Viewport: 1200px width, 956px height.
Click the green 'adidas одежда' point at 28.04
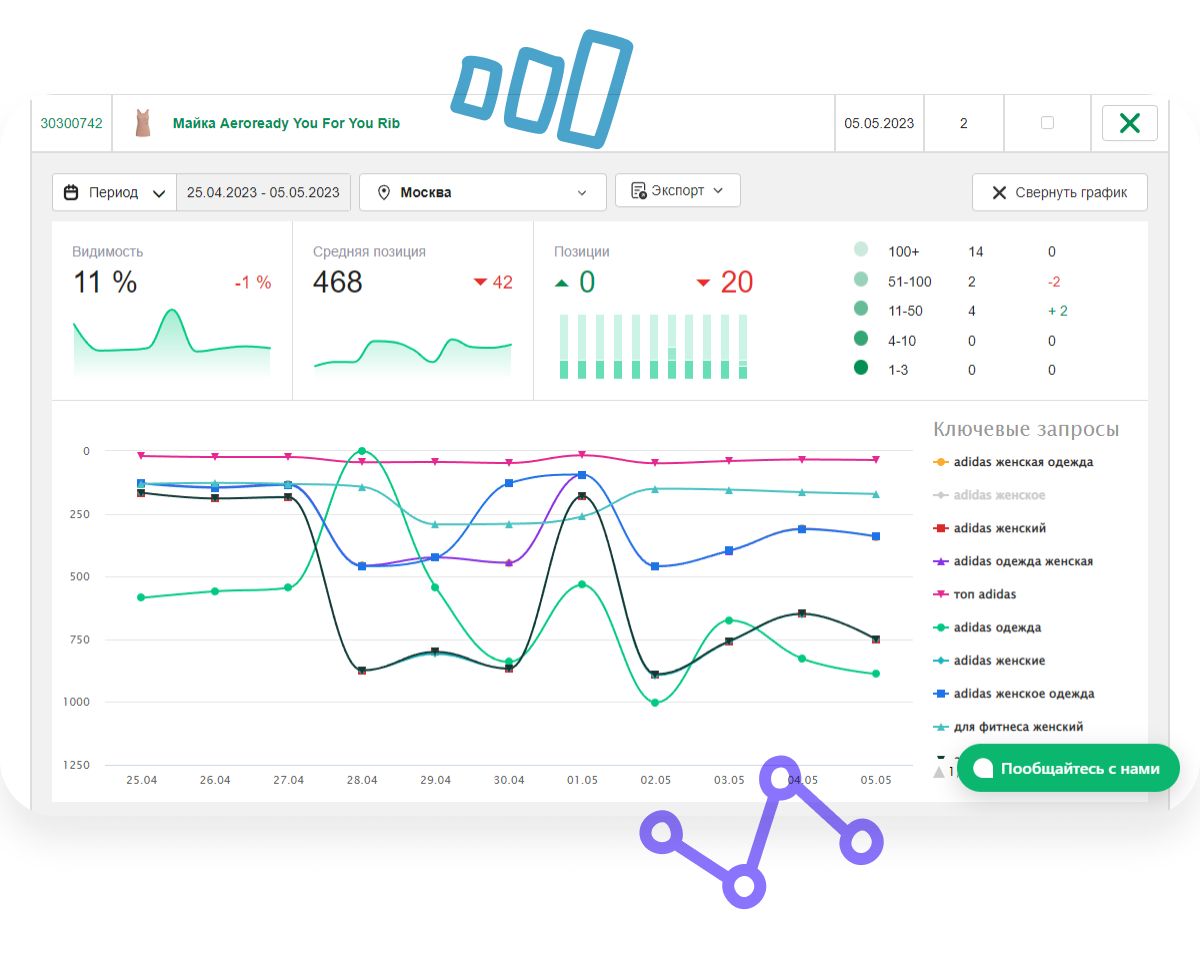361,451
